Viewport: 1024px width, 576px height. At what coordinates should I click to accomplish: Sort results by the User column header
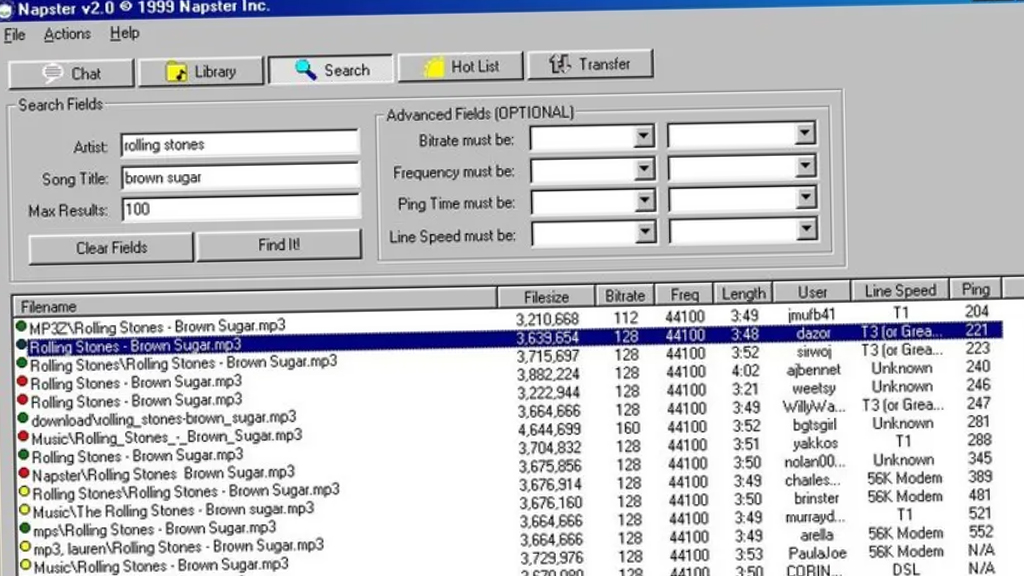[x=812, y=293]
